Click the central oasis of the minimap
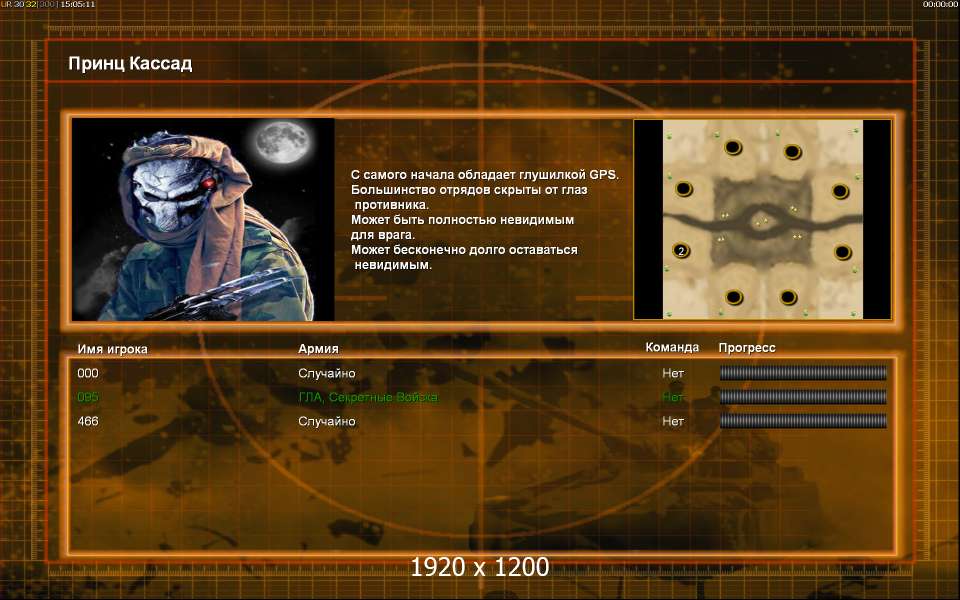Viewport: 960px width, 600px height. pyautogui.click(x=762, y=220)
